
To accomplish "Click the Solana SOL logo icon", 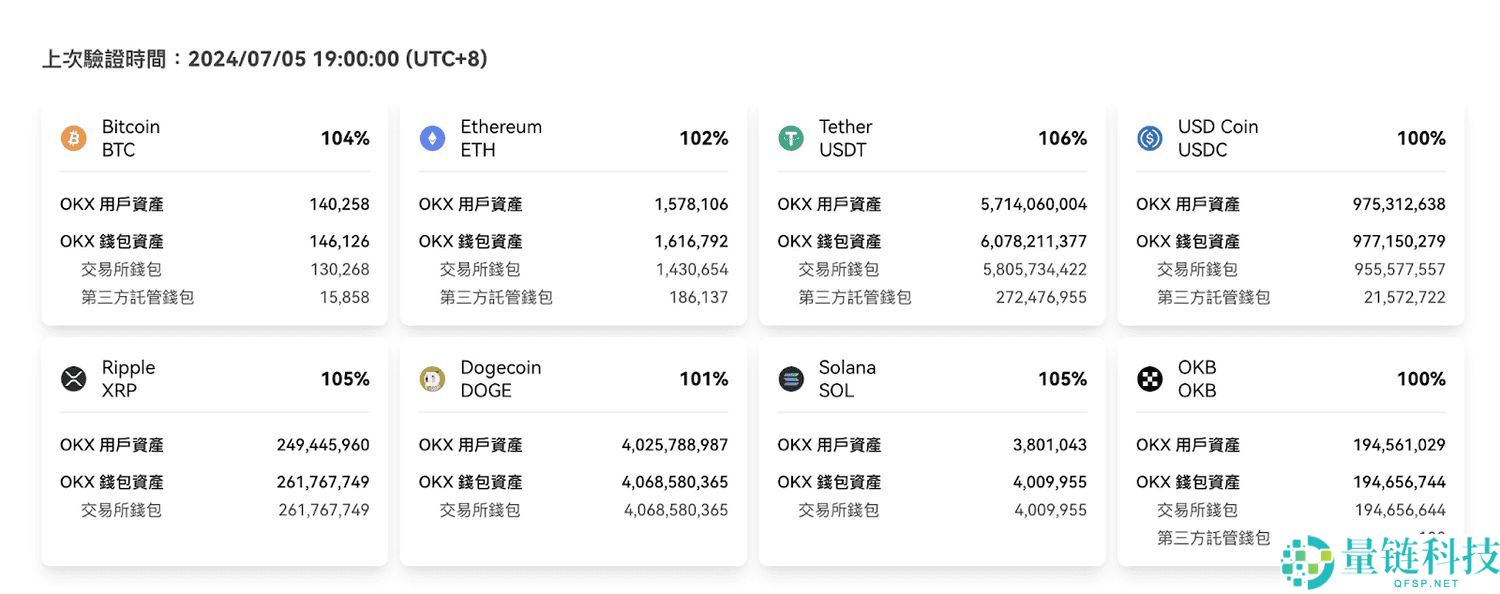I will (x=791, y=380).
